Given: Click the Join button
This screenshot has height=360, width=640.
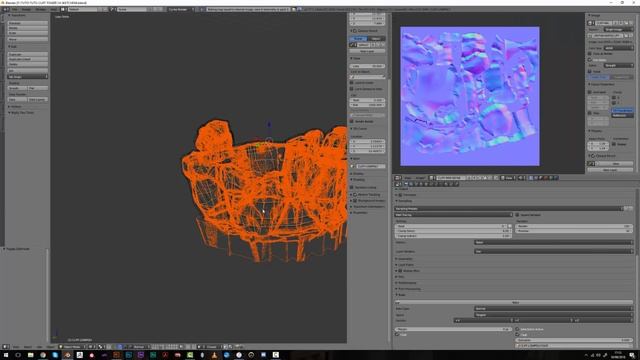Looking at the screenshot, I should 28,70.
